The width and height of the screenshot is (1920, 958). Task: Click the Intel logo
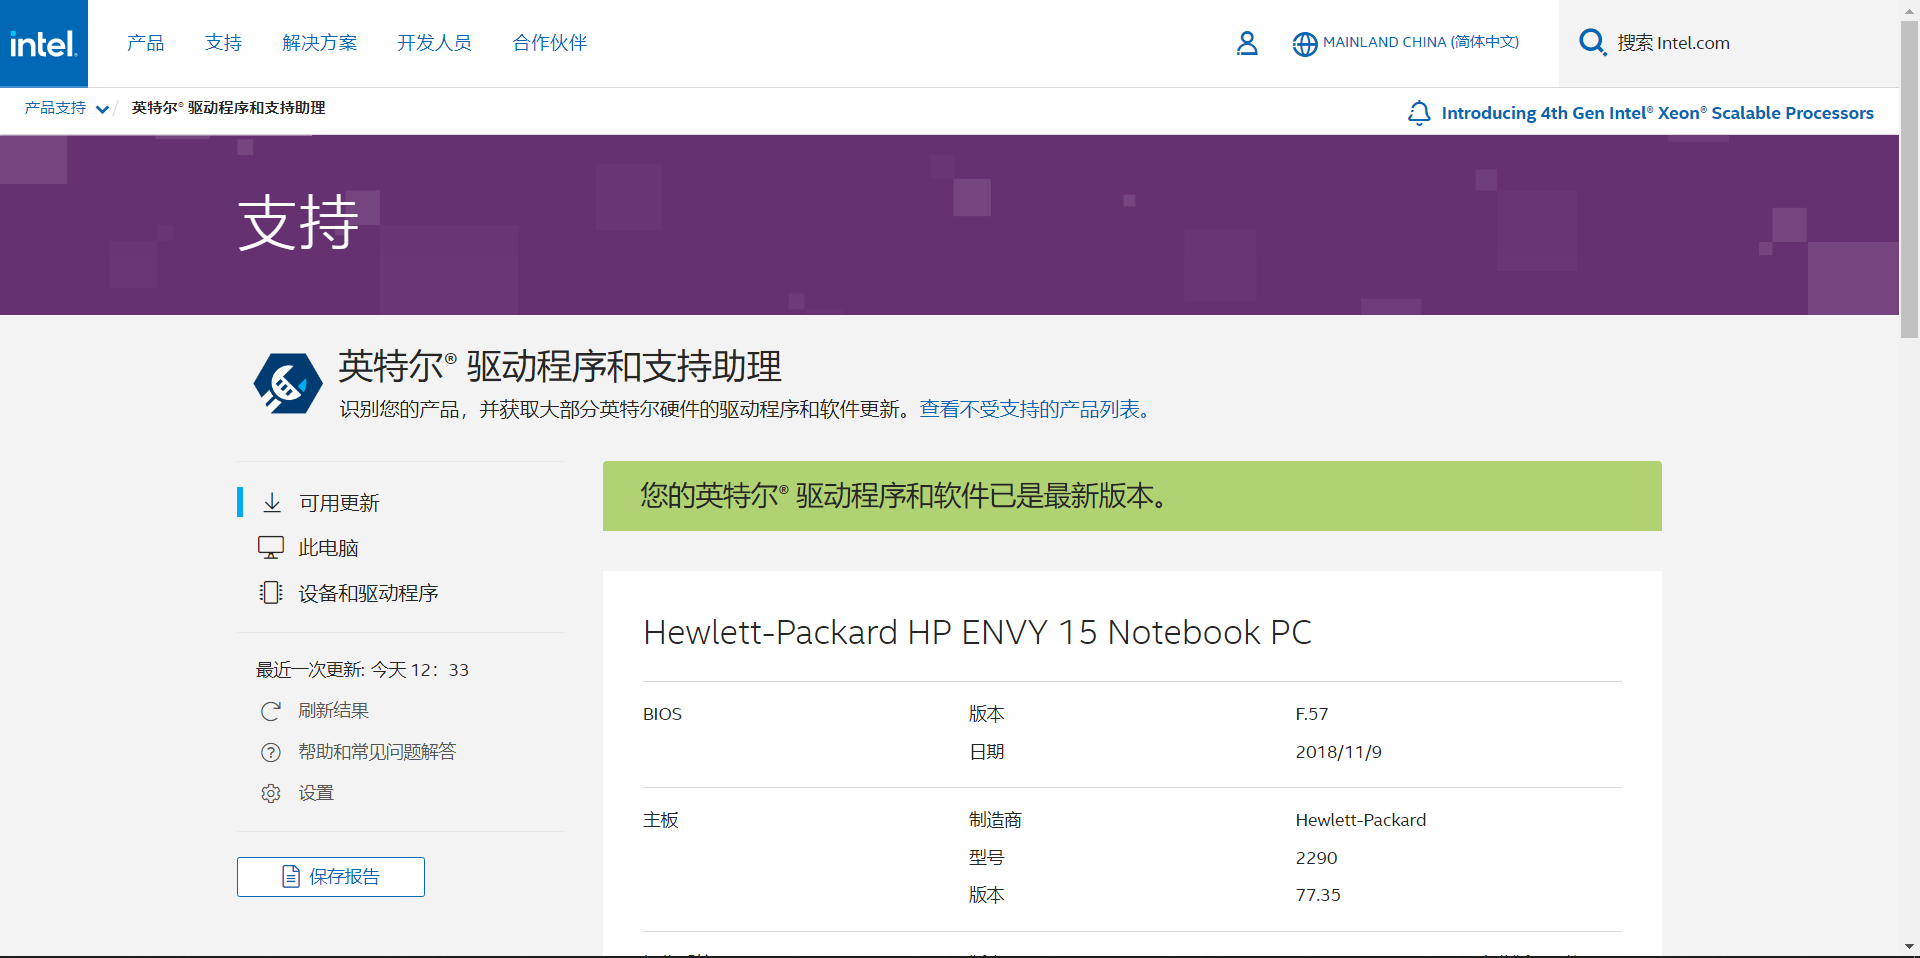click(x=44, y=43)
